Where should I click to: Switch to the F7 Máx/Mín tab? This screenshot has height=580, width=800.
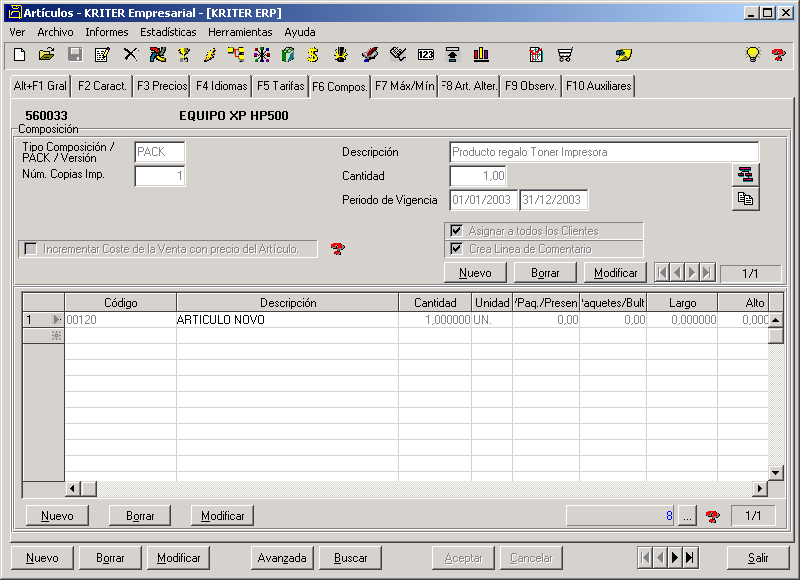click(405, 86)
